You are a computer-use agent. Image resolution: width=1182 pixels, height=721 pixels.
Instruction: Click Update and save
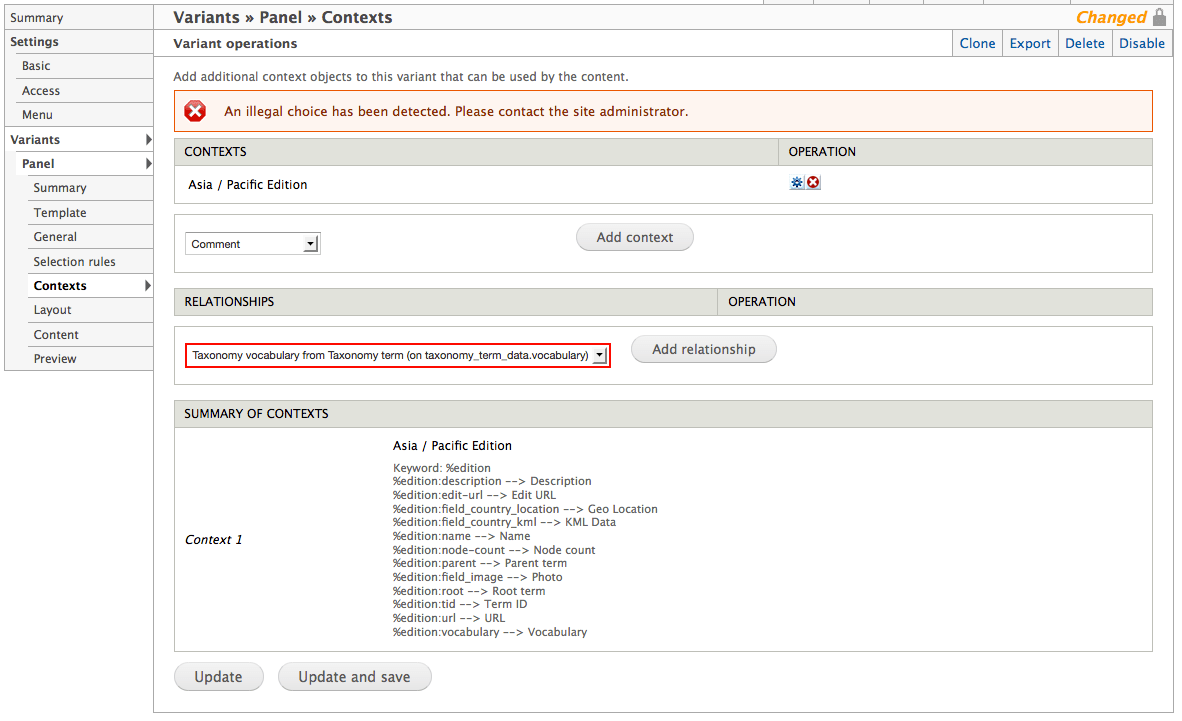pyautogui.click(x=354, y=676)
